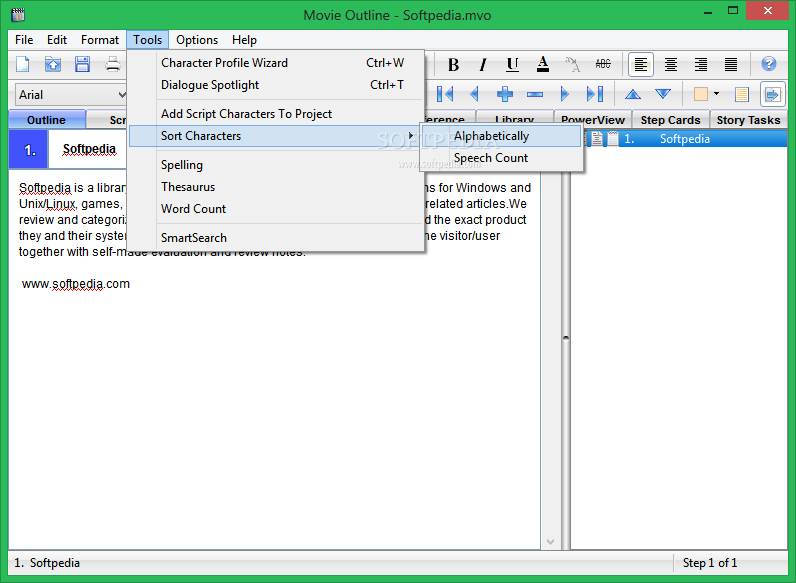This screenshot has height=583, width=796.
Task: Move step up with triangle icon
Action: 633,94
